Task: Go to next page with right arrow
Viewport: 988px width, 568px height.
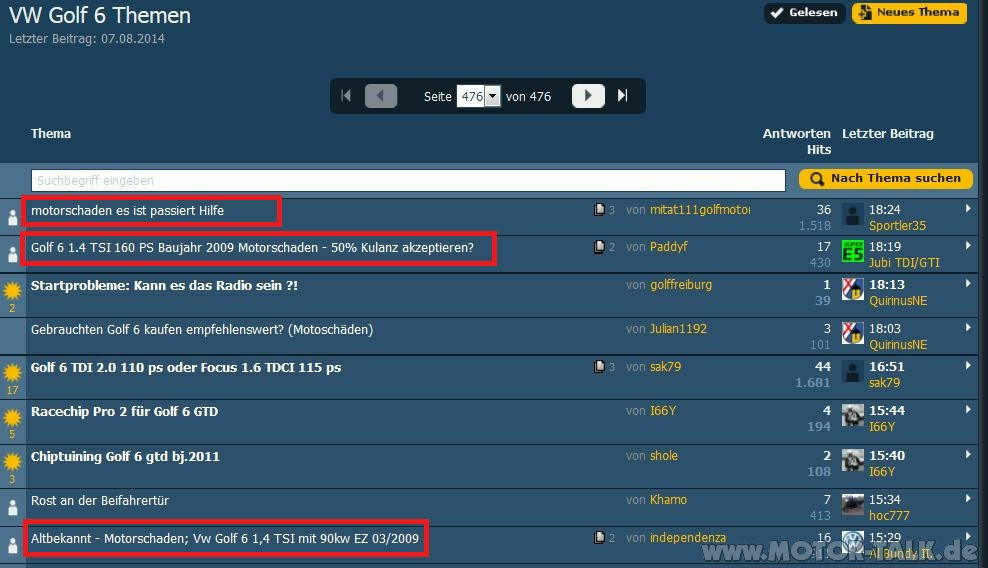Action: (588, 96)
